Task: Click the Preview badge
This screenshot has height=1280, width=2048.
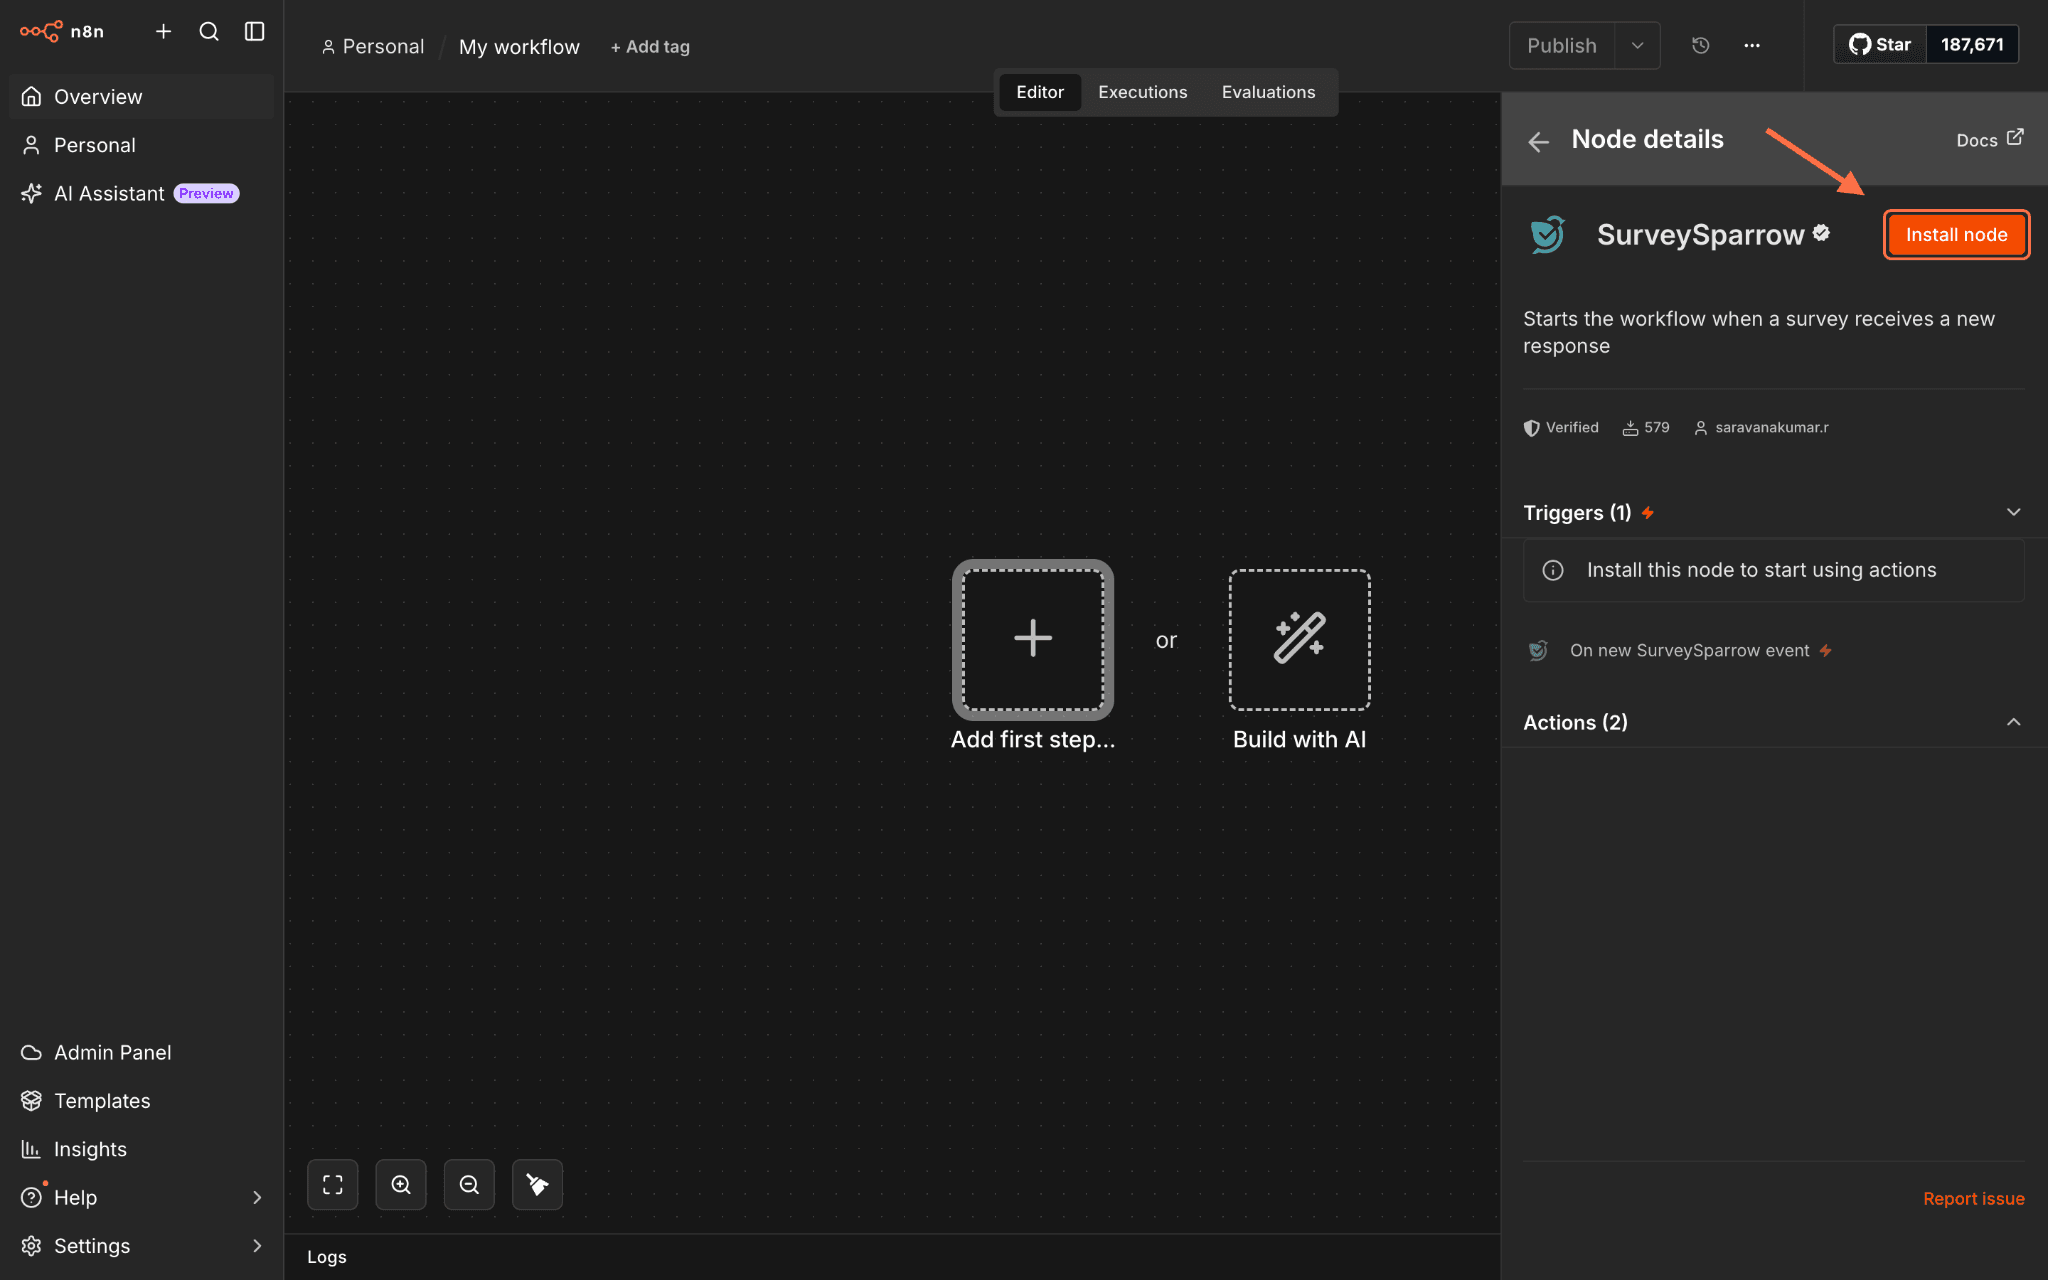Action: (x=206, y=193)
